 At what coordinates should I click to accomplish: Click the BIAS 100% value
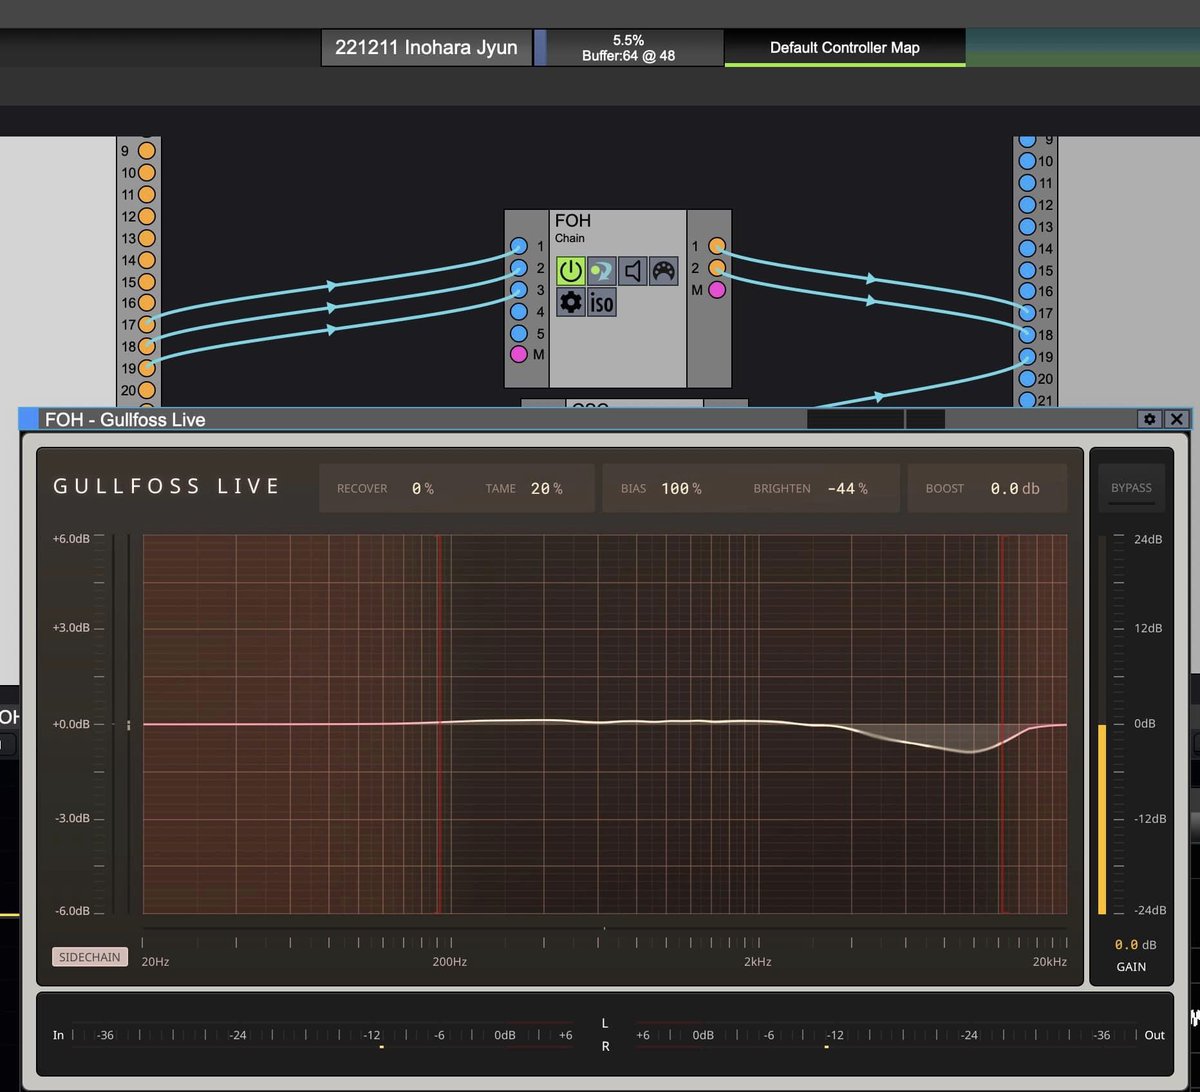[681, 489]
